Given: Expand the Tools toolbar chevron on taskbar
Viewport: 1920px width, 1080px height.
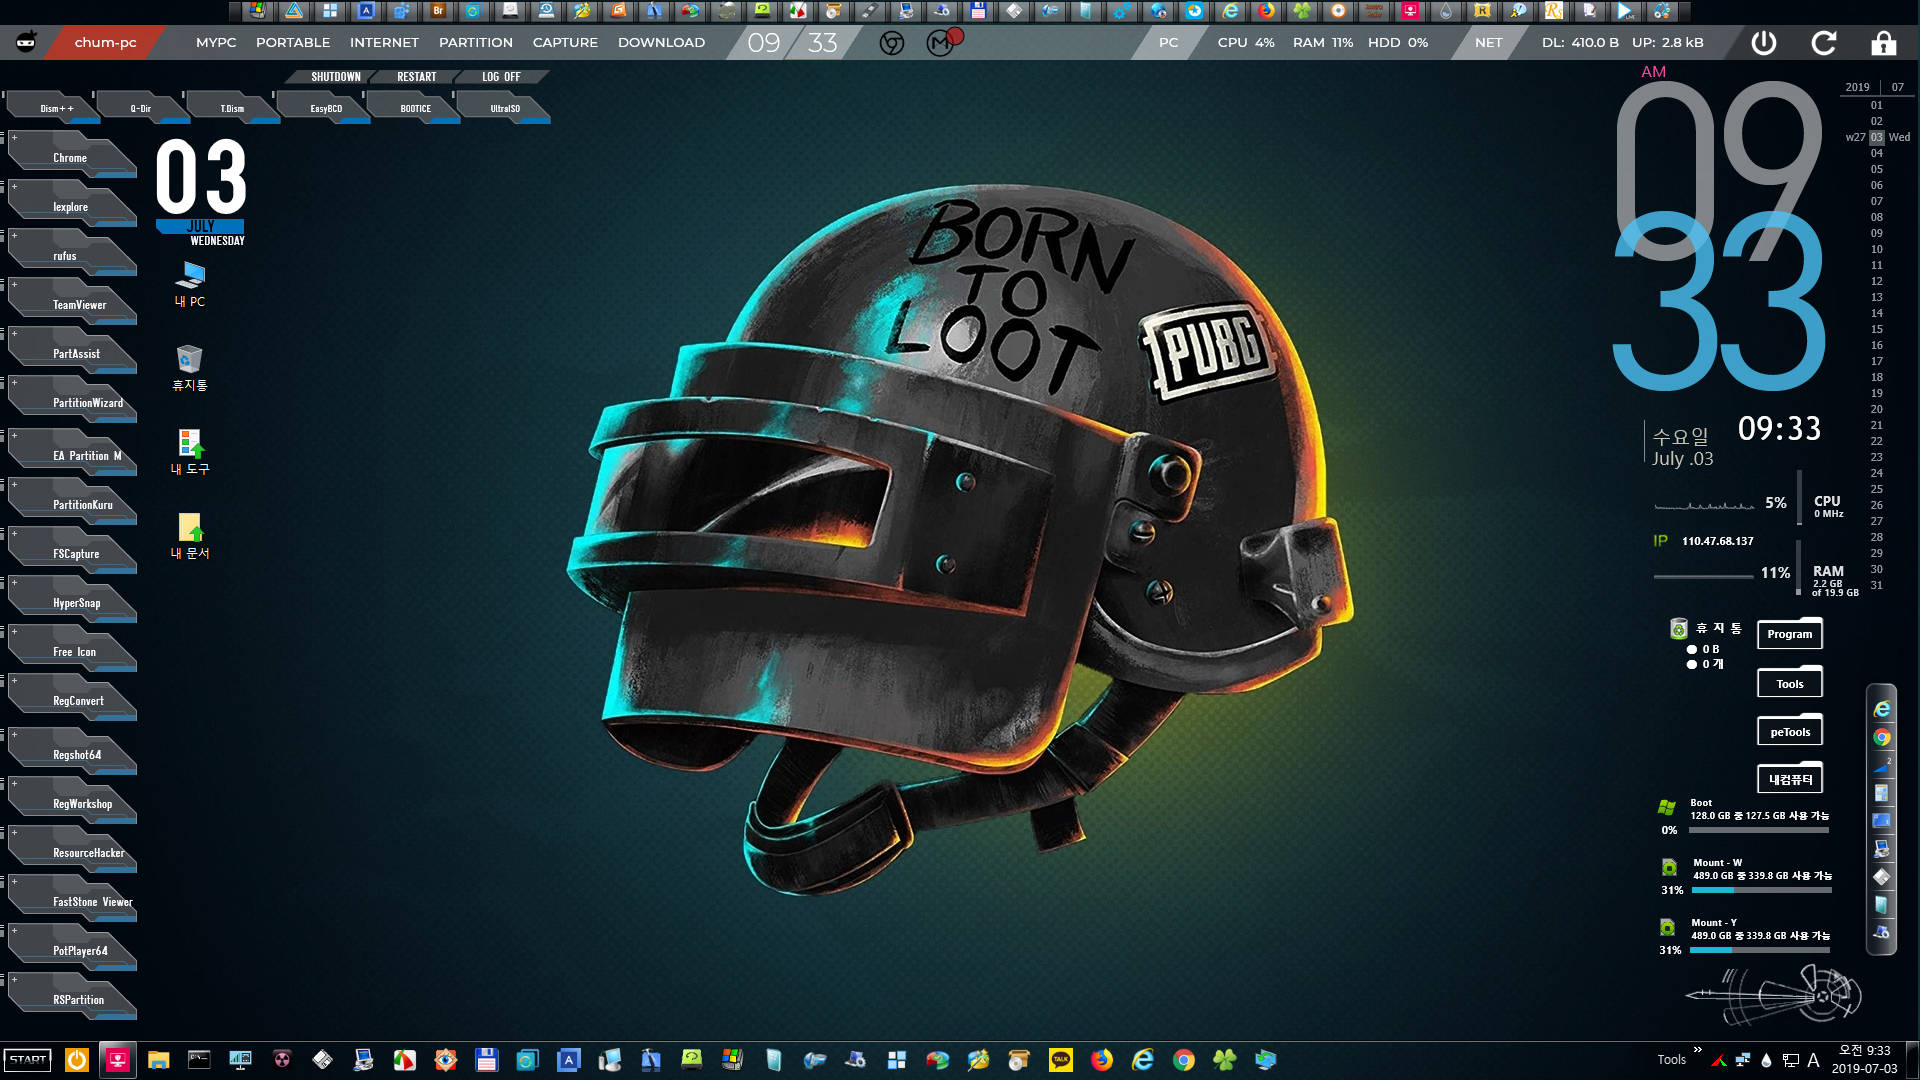Looking at the screenshot, I should pyautogui.click(x=1697, y=1050).
